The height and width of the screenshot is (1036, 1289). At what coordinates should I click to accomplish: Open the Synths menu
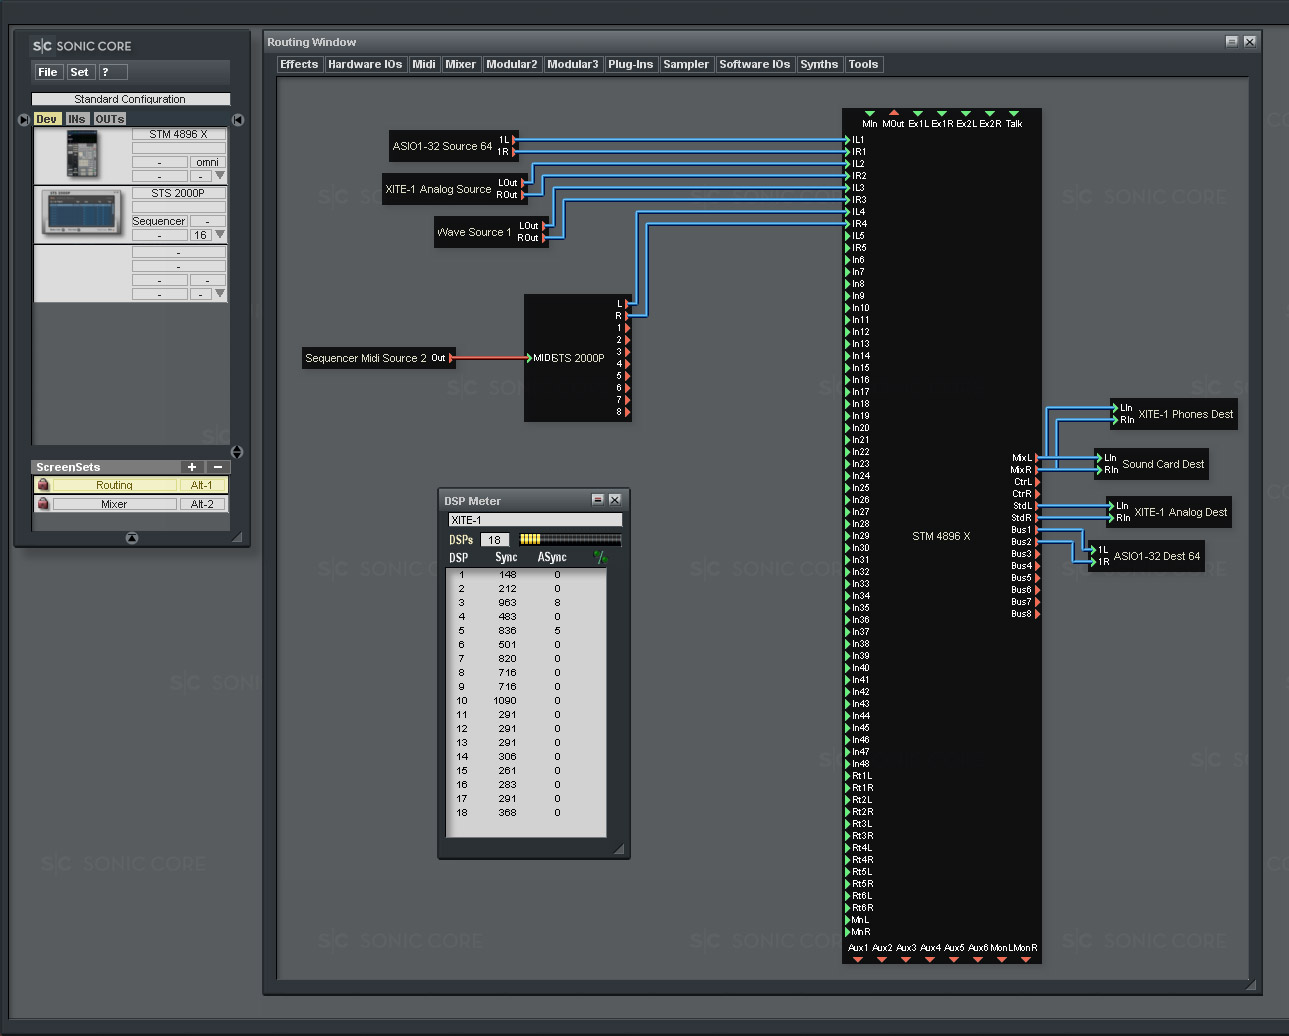[x=819, y=64]
